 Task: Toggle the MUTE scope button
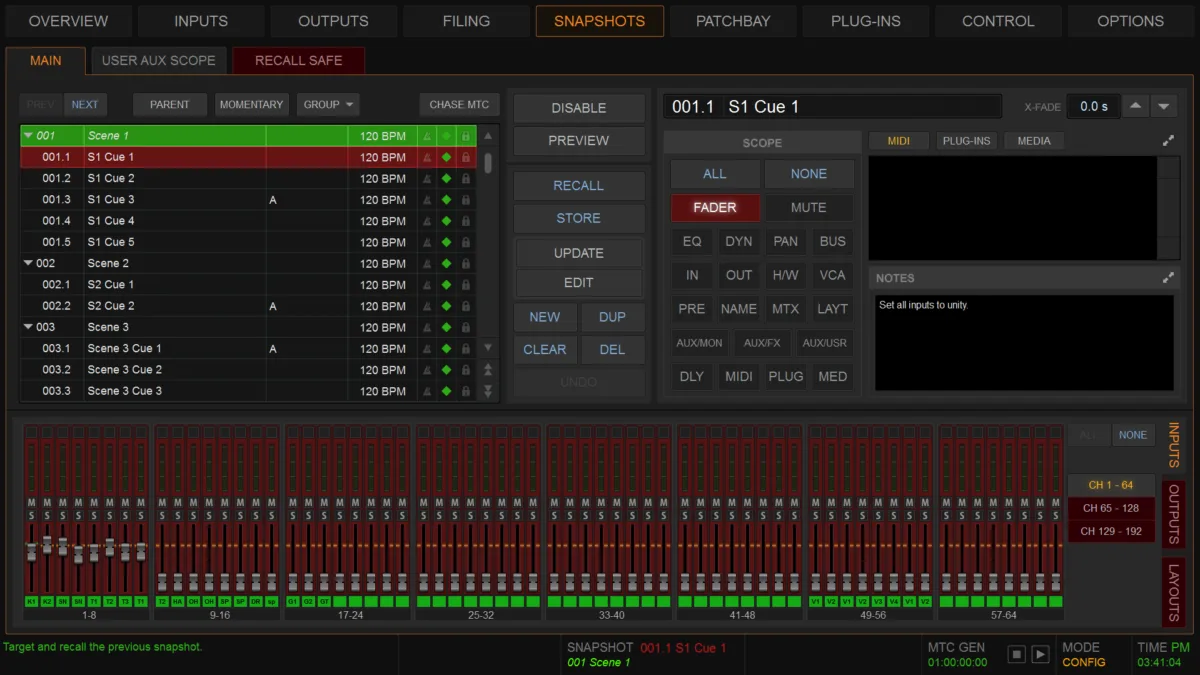tap(808, 208)
